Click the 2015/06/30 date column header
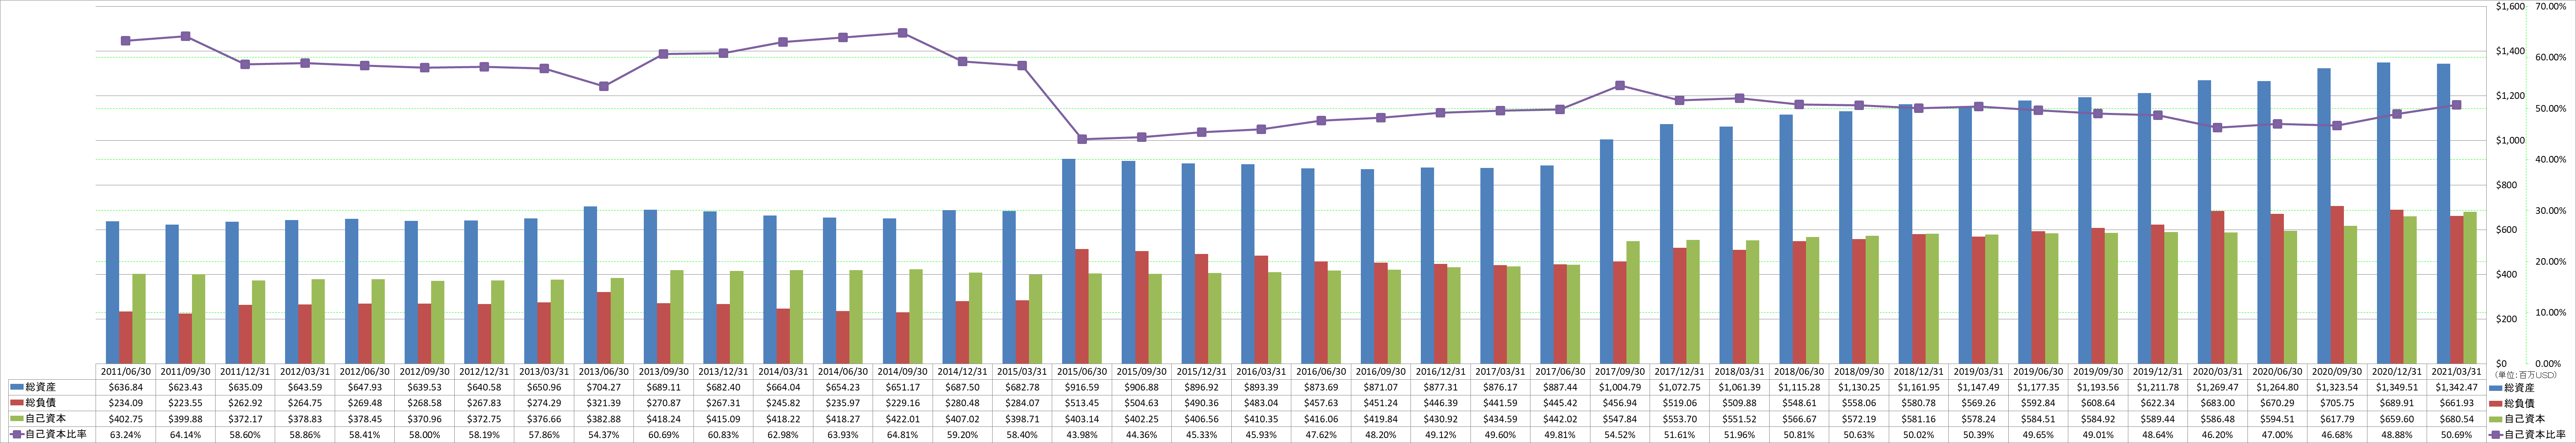 [x=1081, y=371]
